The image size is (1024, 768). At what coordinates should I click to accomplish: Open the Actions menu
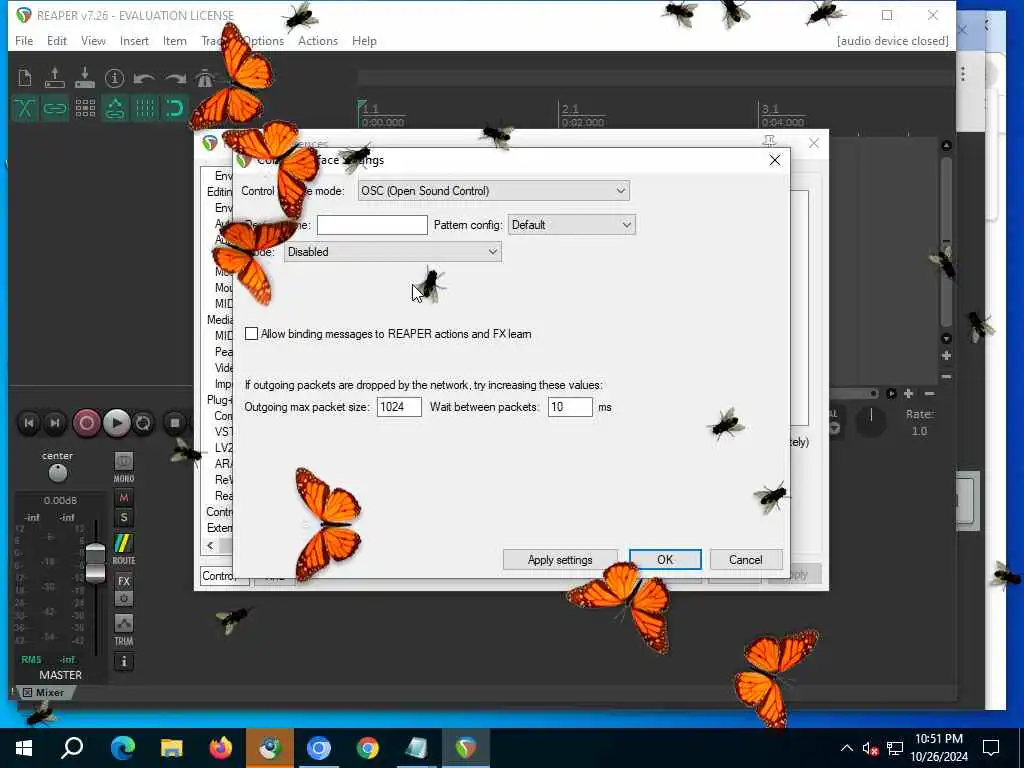coord(317,40)
